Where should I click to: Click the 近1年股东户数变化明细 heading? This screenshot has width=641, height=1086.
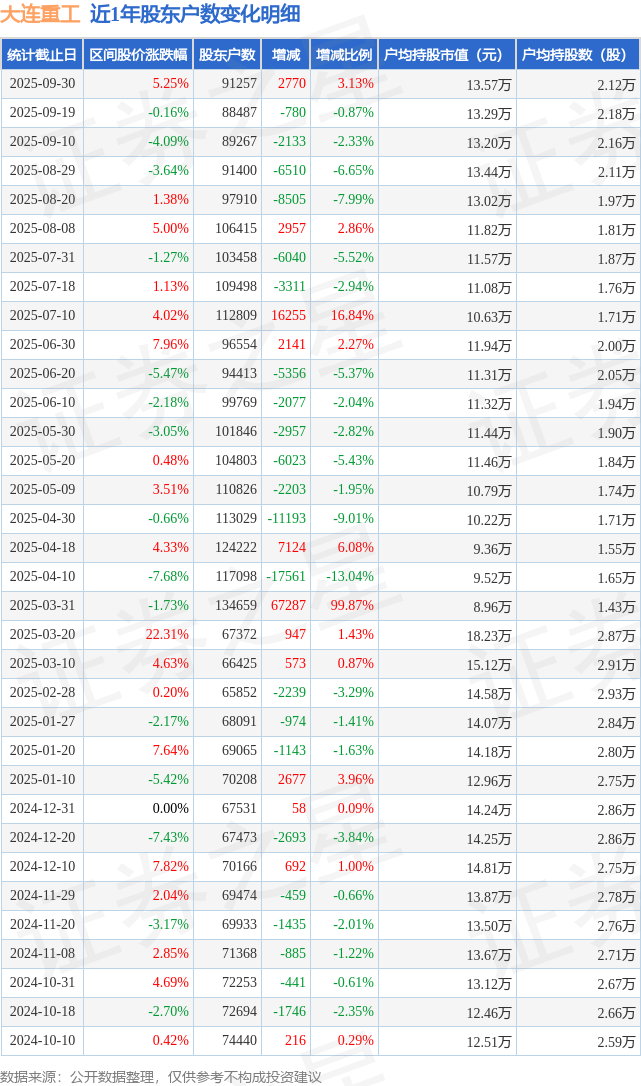point(195,15)
